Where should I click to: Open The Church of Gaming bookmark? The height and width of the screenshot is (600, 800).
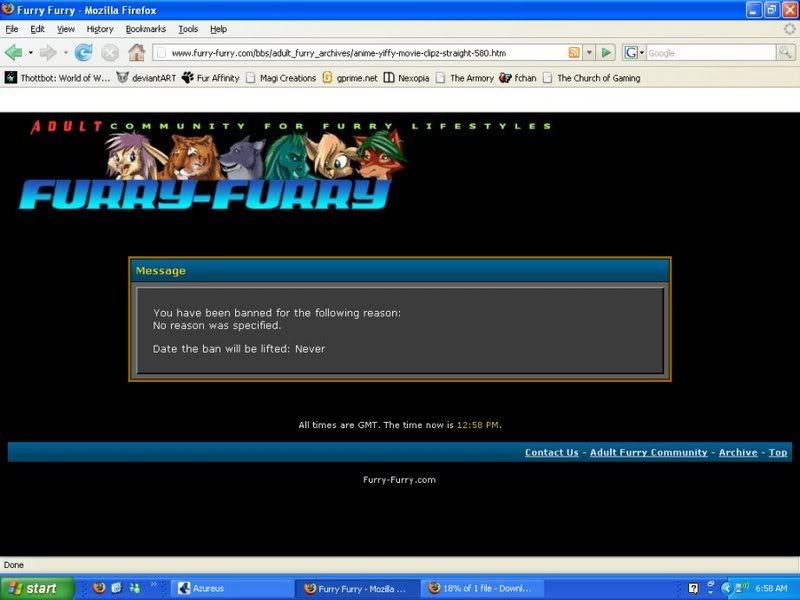pyautogui.click(x=591, y=78)
